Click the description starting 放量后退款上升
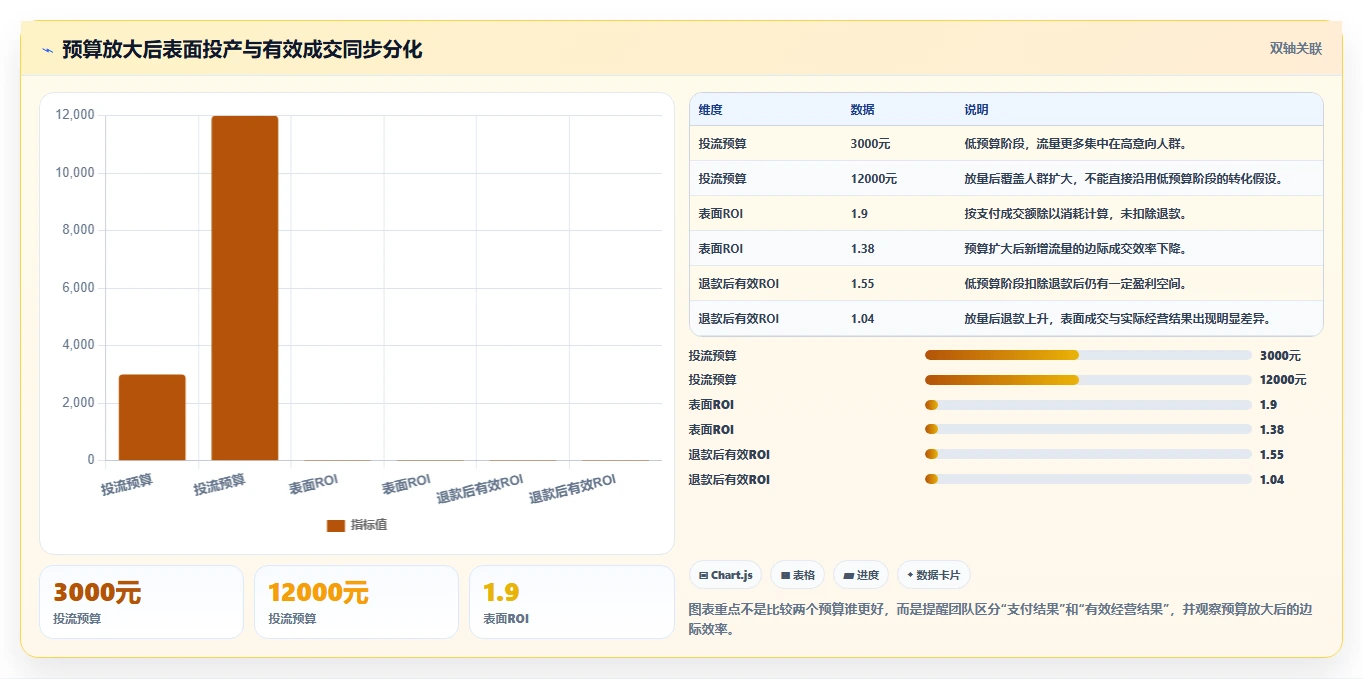Viewport: 1363px width, 679px height. (1117, 319)
